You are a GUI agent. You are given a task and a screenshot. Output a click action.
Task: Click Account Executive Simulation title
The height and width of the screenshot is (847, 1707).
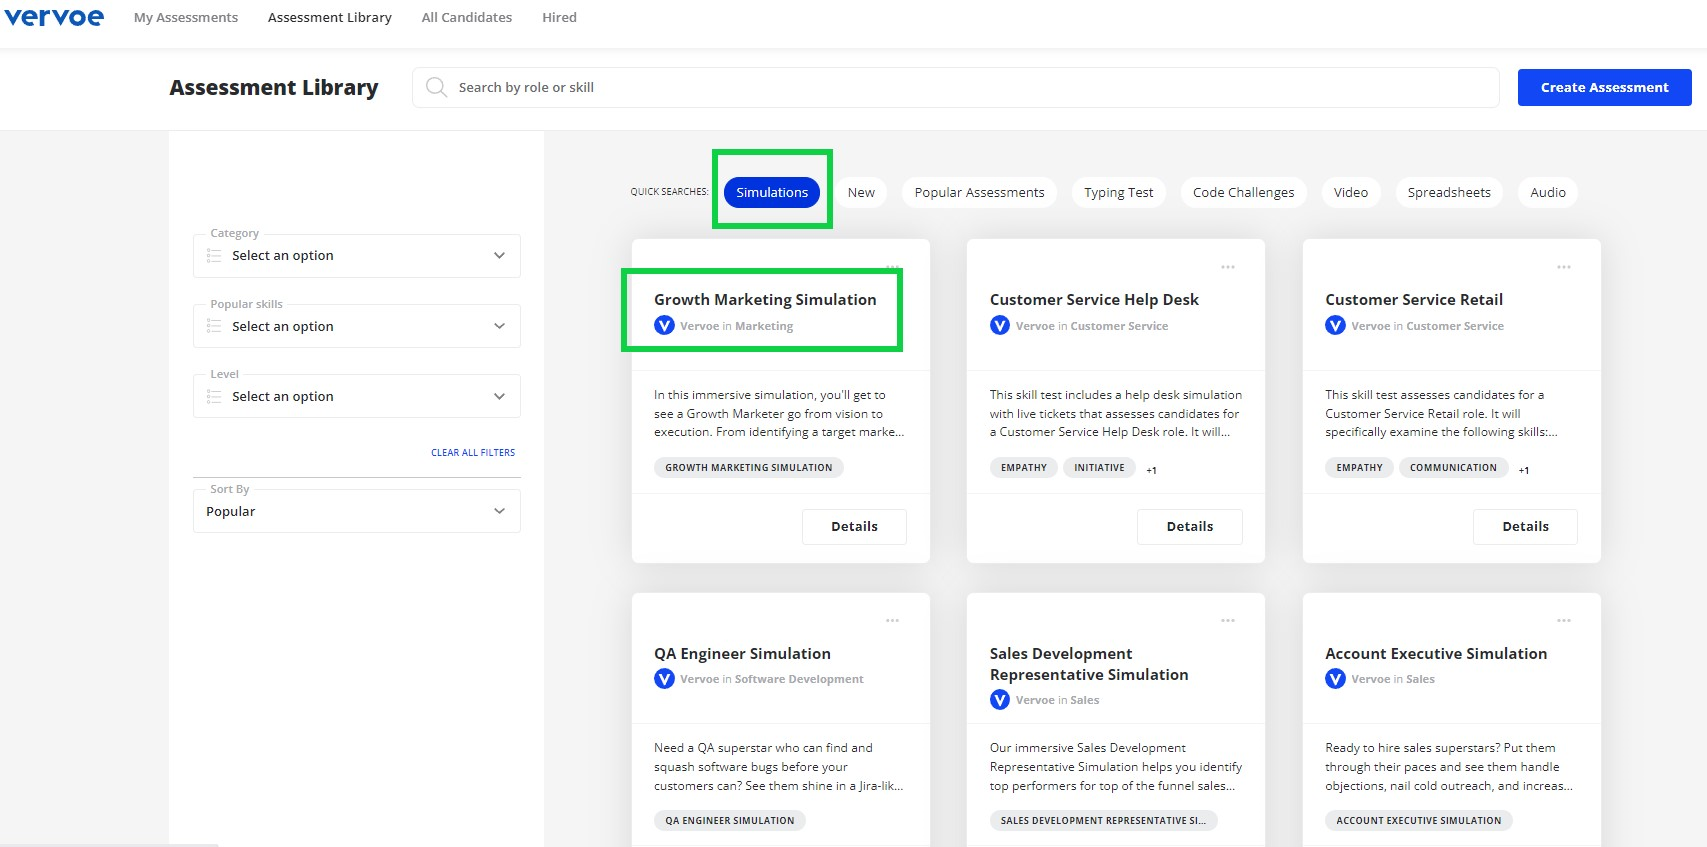(x=1436, y=653)
